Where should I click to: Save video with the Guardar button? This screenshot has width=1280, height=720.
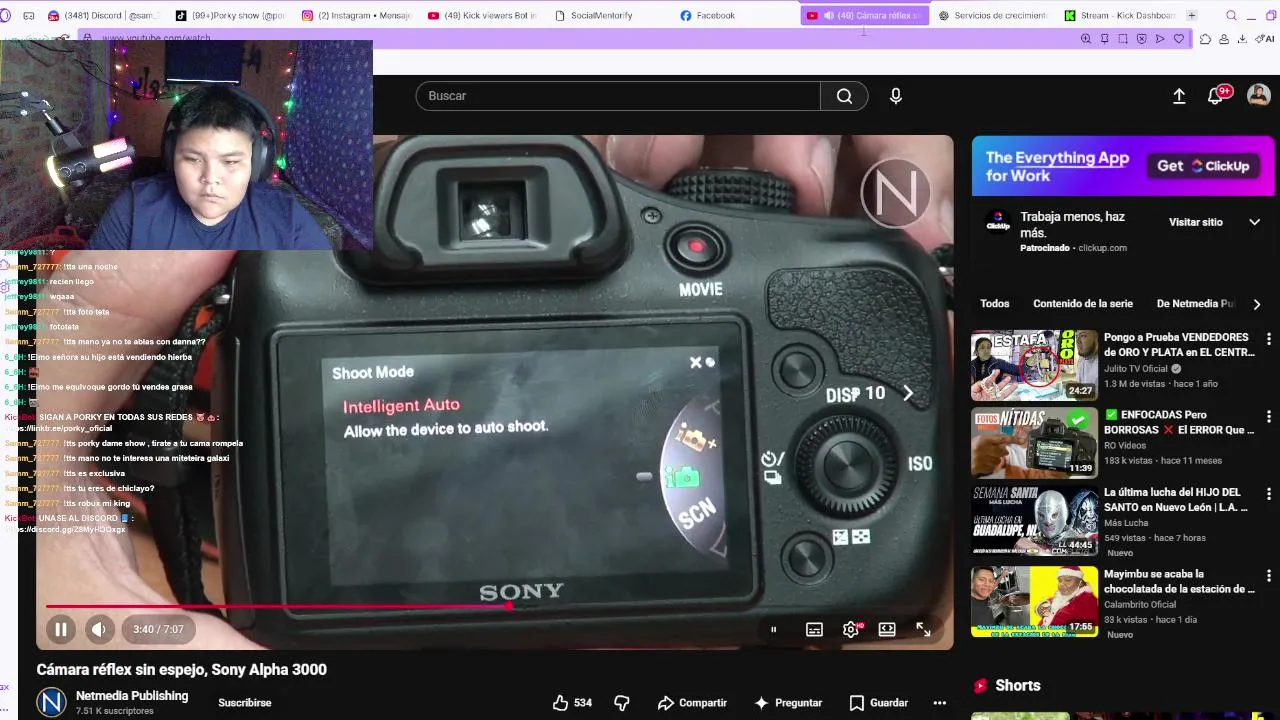pos(878,703)
